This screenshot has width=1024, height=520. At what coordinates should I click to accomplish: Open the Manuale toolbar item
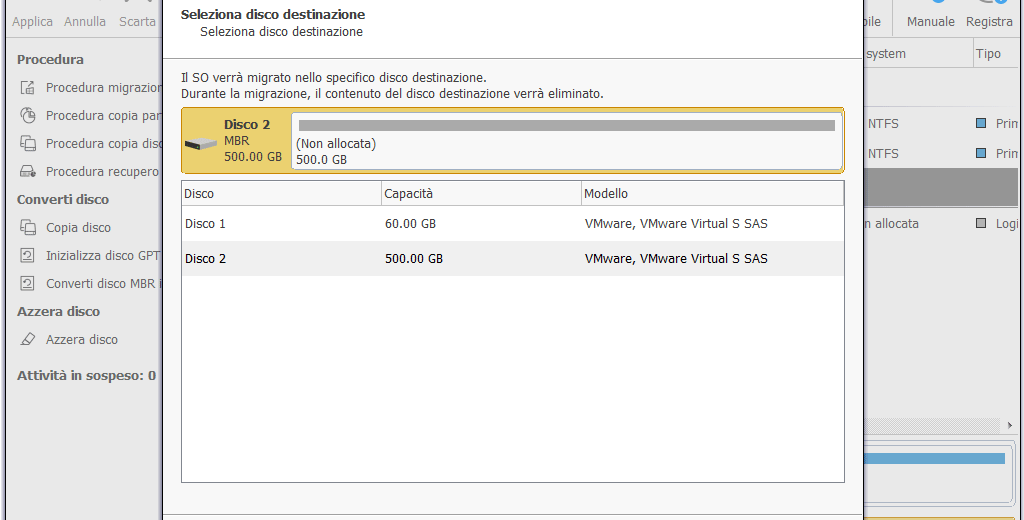pyautogui.click(x=931, y=22)
